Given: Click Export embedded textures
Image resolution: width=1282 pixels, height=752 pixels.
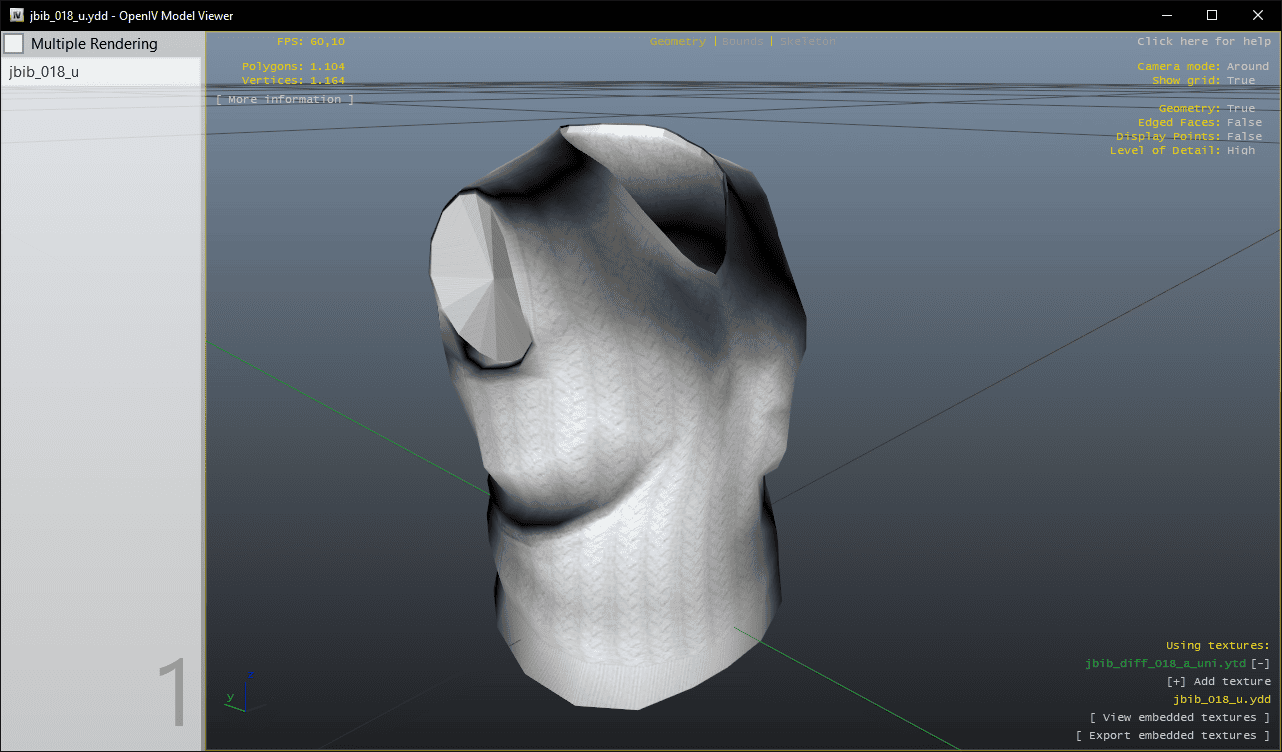Looking at the screenshot, I should click(1172, 735).
